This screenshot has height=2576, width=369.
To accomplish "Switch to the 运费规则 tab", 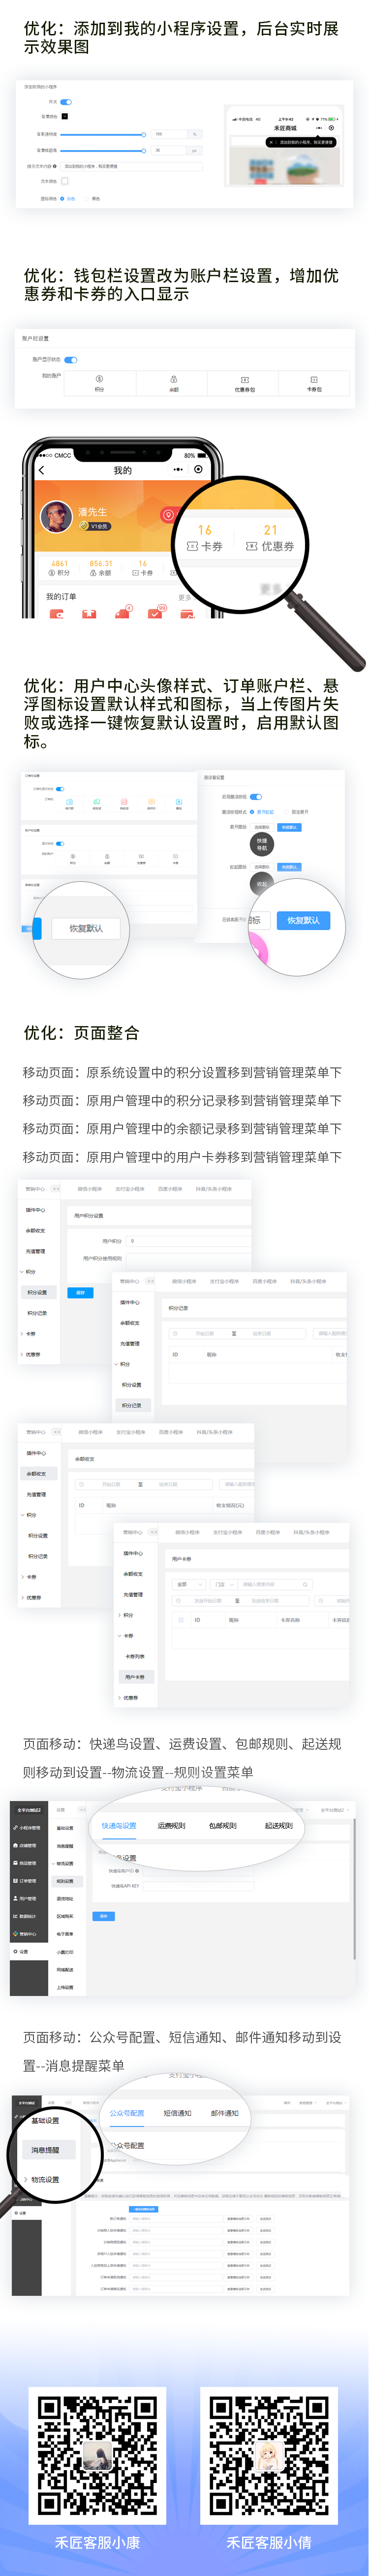I will pos(171,1825).
